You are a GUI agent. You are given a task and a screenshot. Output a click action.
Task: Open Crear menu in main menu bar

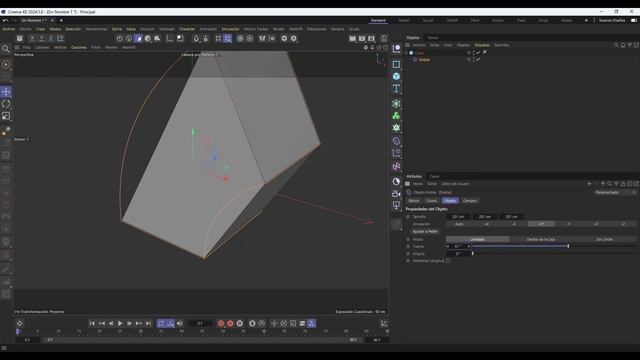click(40, 29)
